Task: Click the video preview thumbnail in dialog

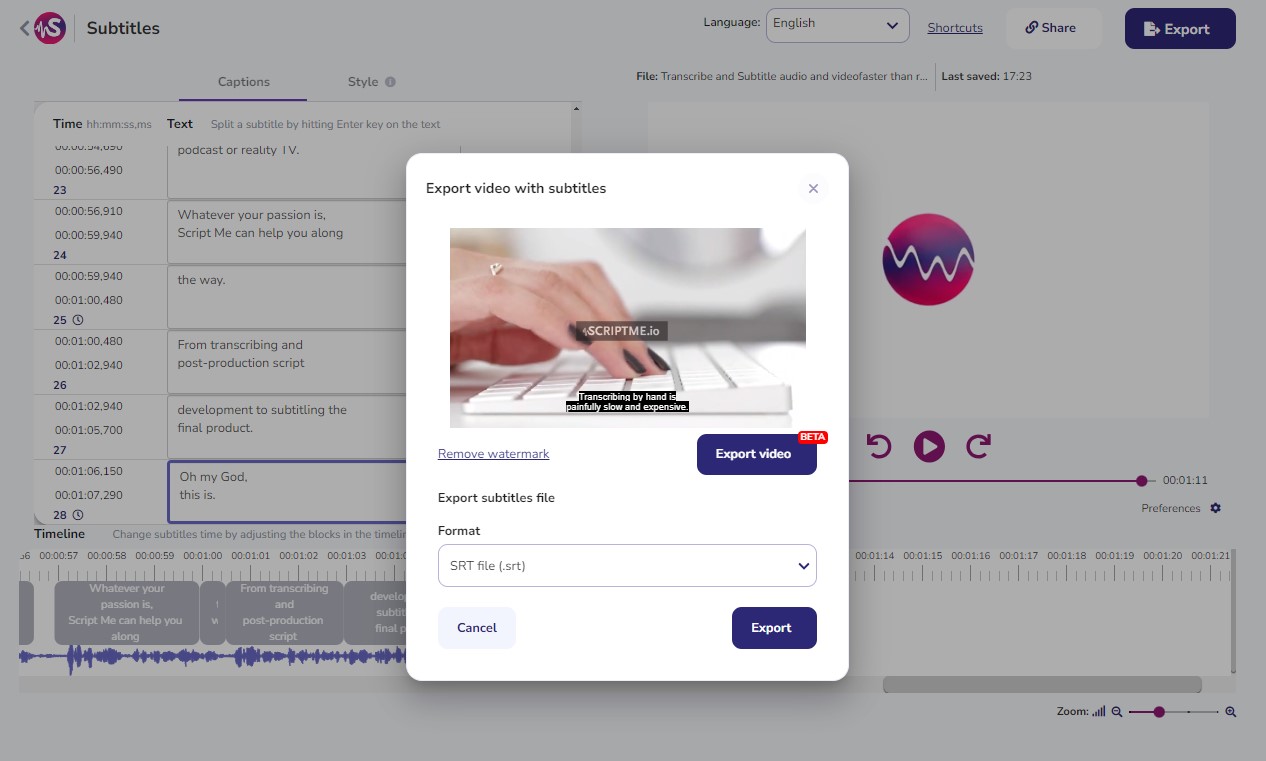Action: [x=627, y=328]
